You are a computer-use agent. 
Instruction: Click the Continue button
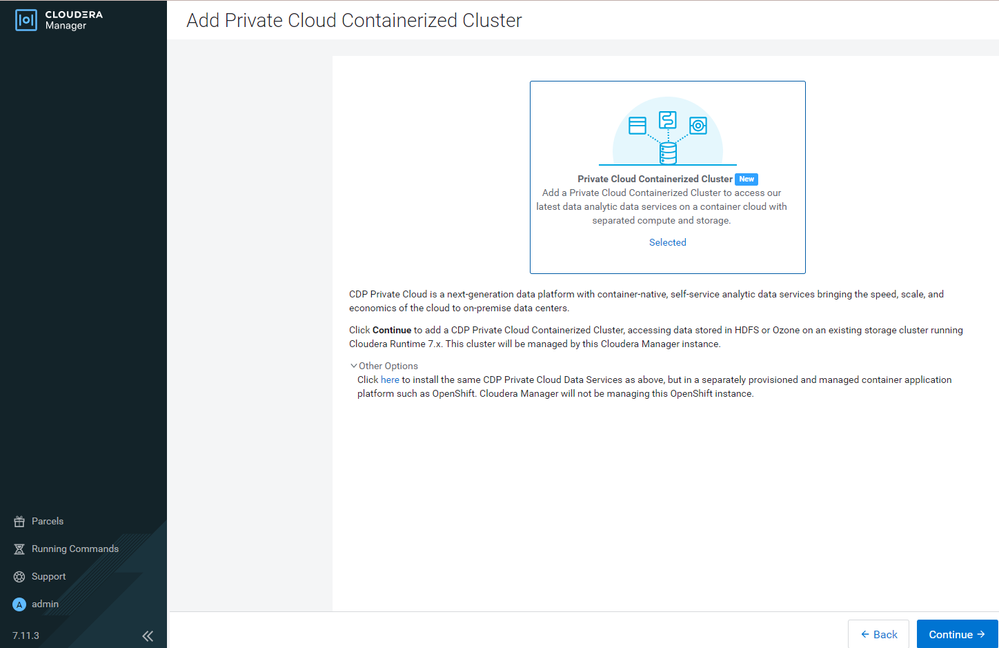(x=957, y=634)
